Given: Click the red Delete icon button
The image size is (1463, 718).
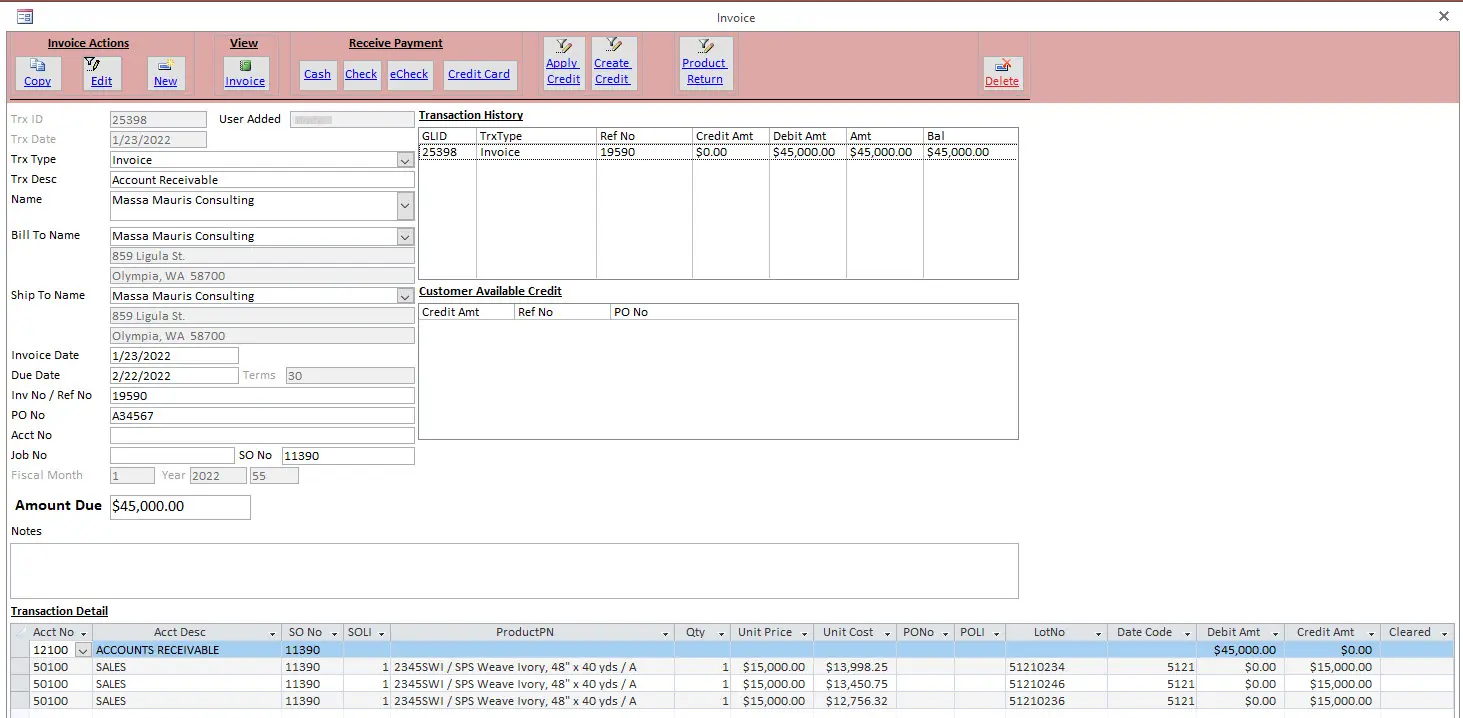Looking at the screenshot, I should click(1002, 73).
